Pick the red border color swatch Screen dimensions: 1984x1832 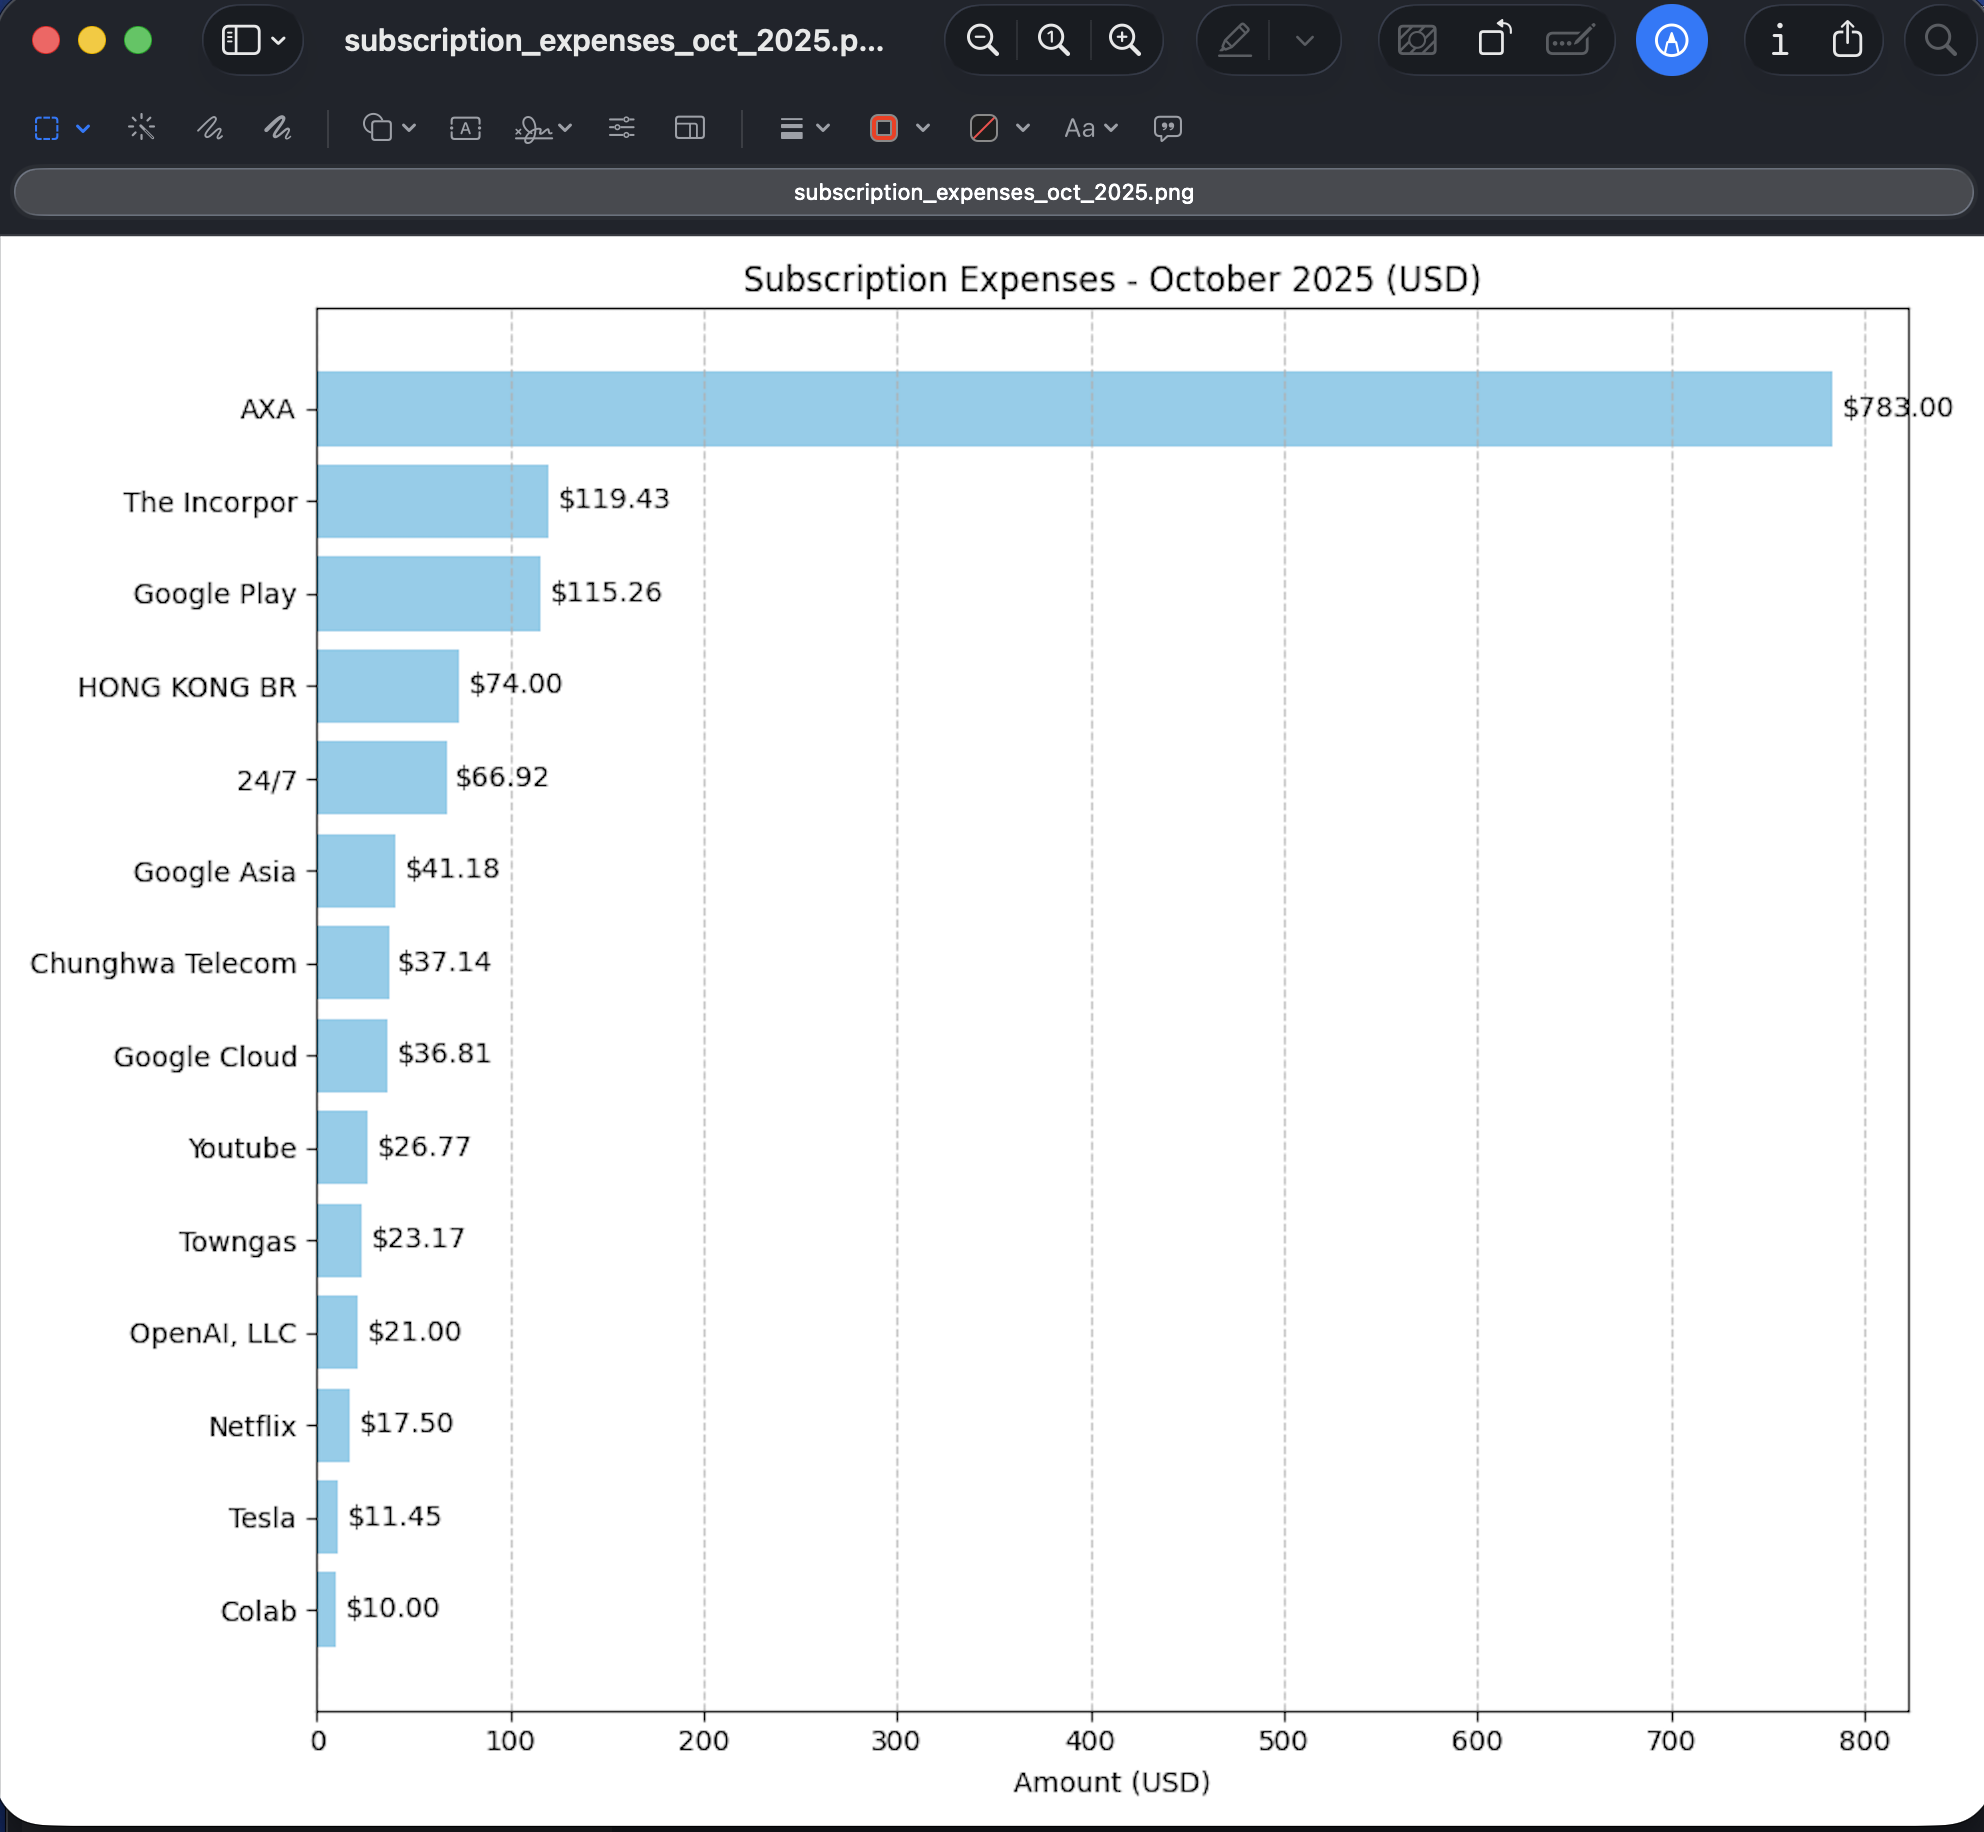[884, 128]
